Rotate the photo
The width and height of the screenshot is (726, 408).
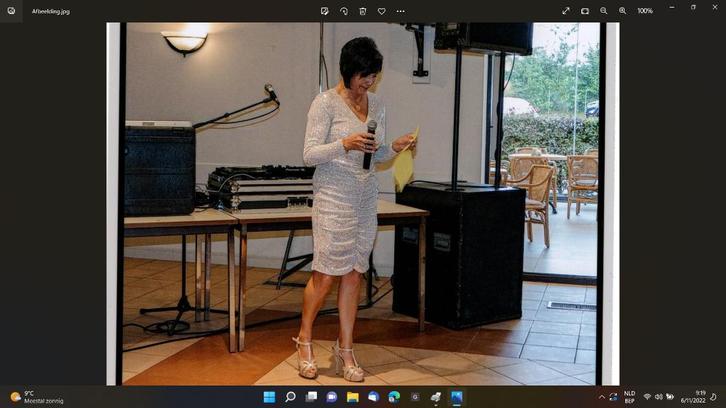(x=343, y=11)
